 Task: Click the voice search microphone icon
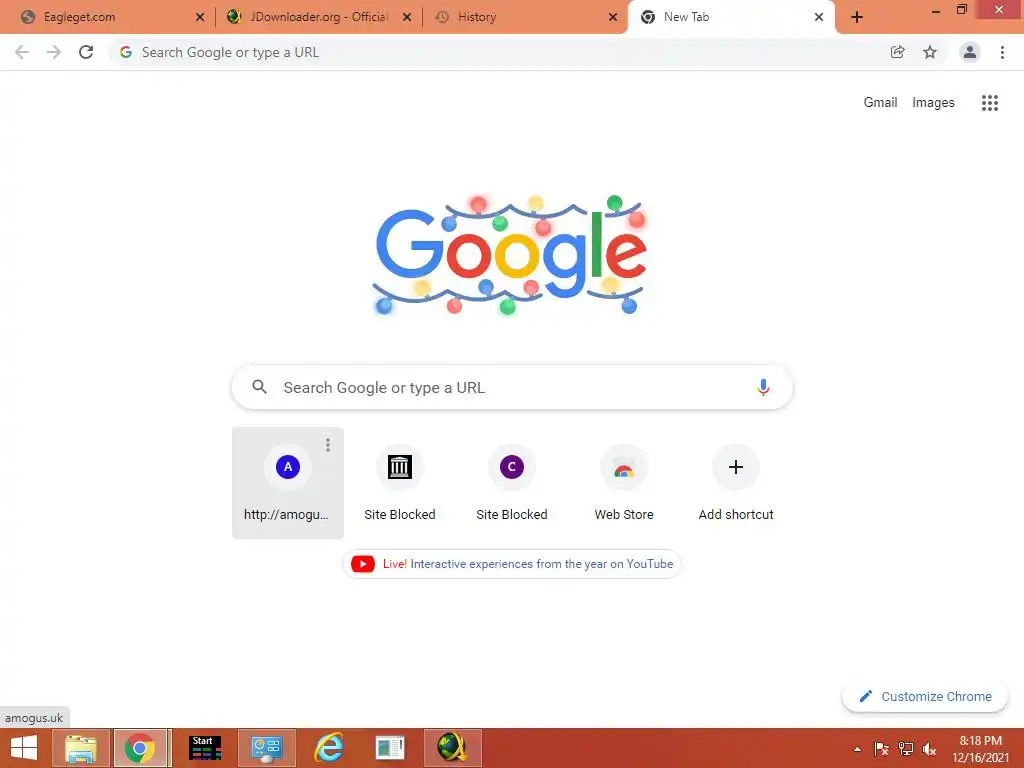tap(763, 387)
